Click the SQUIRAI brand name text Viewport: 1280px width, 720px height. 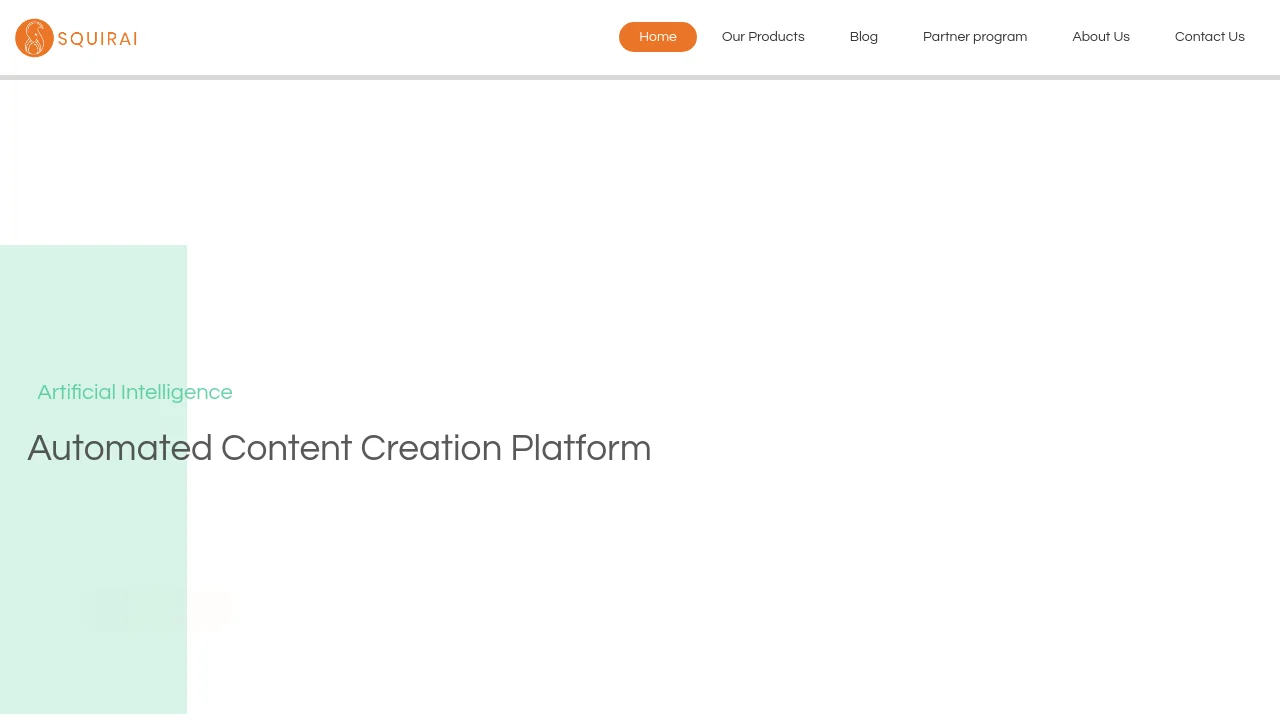point(97,39)
